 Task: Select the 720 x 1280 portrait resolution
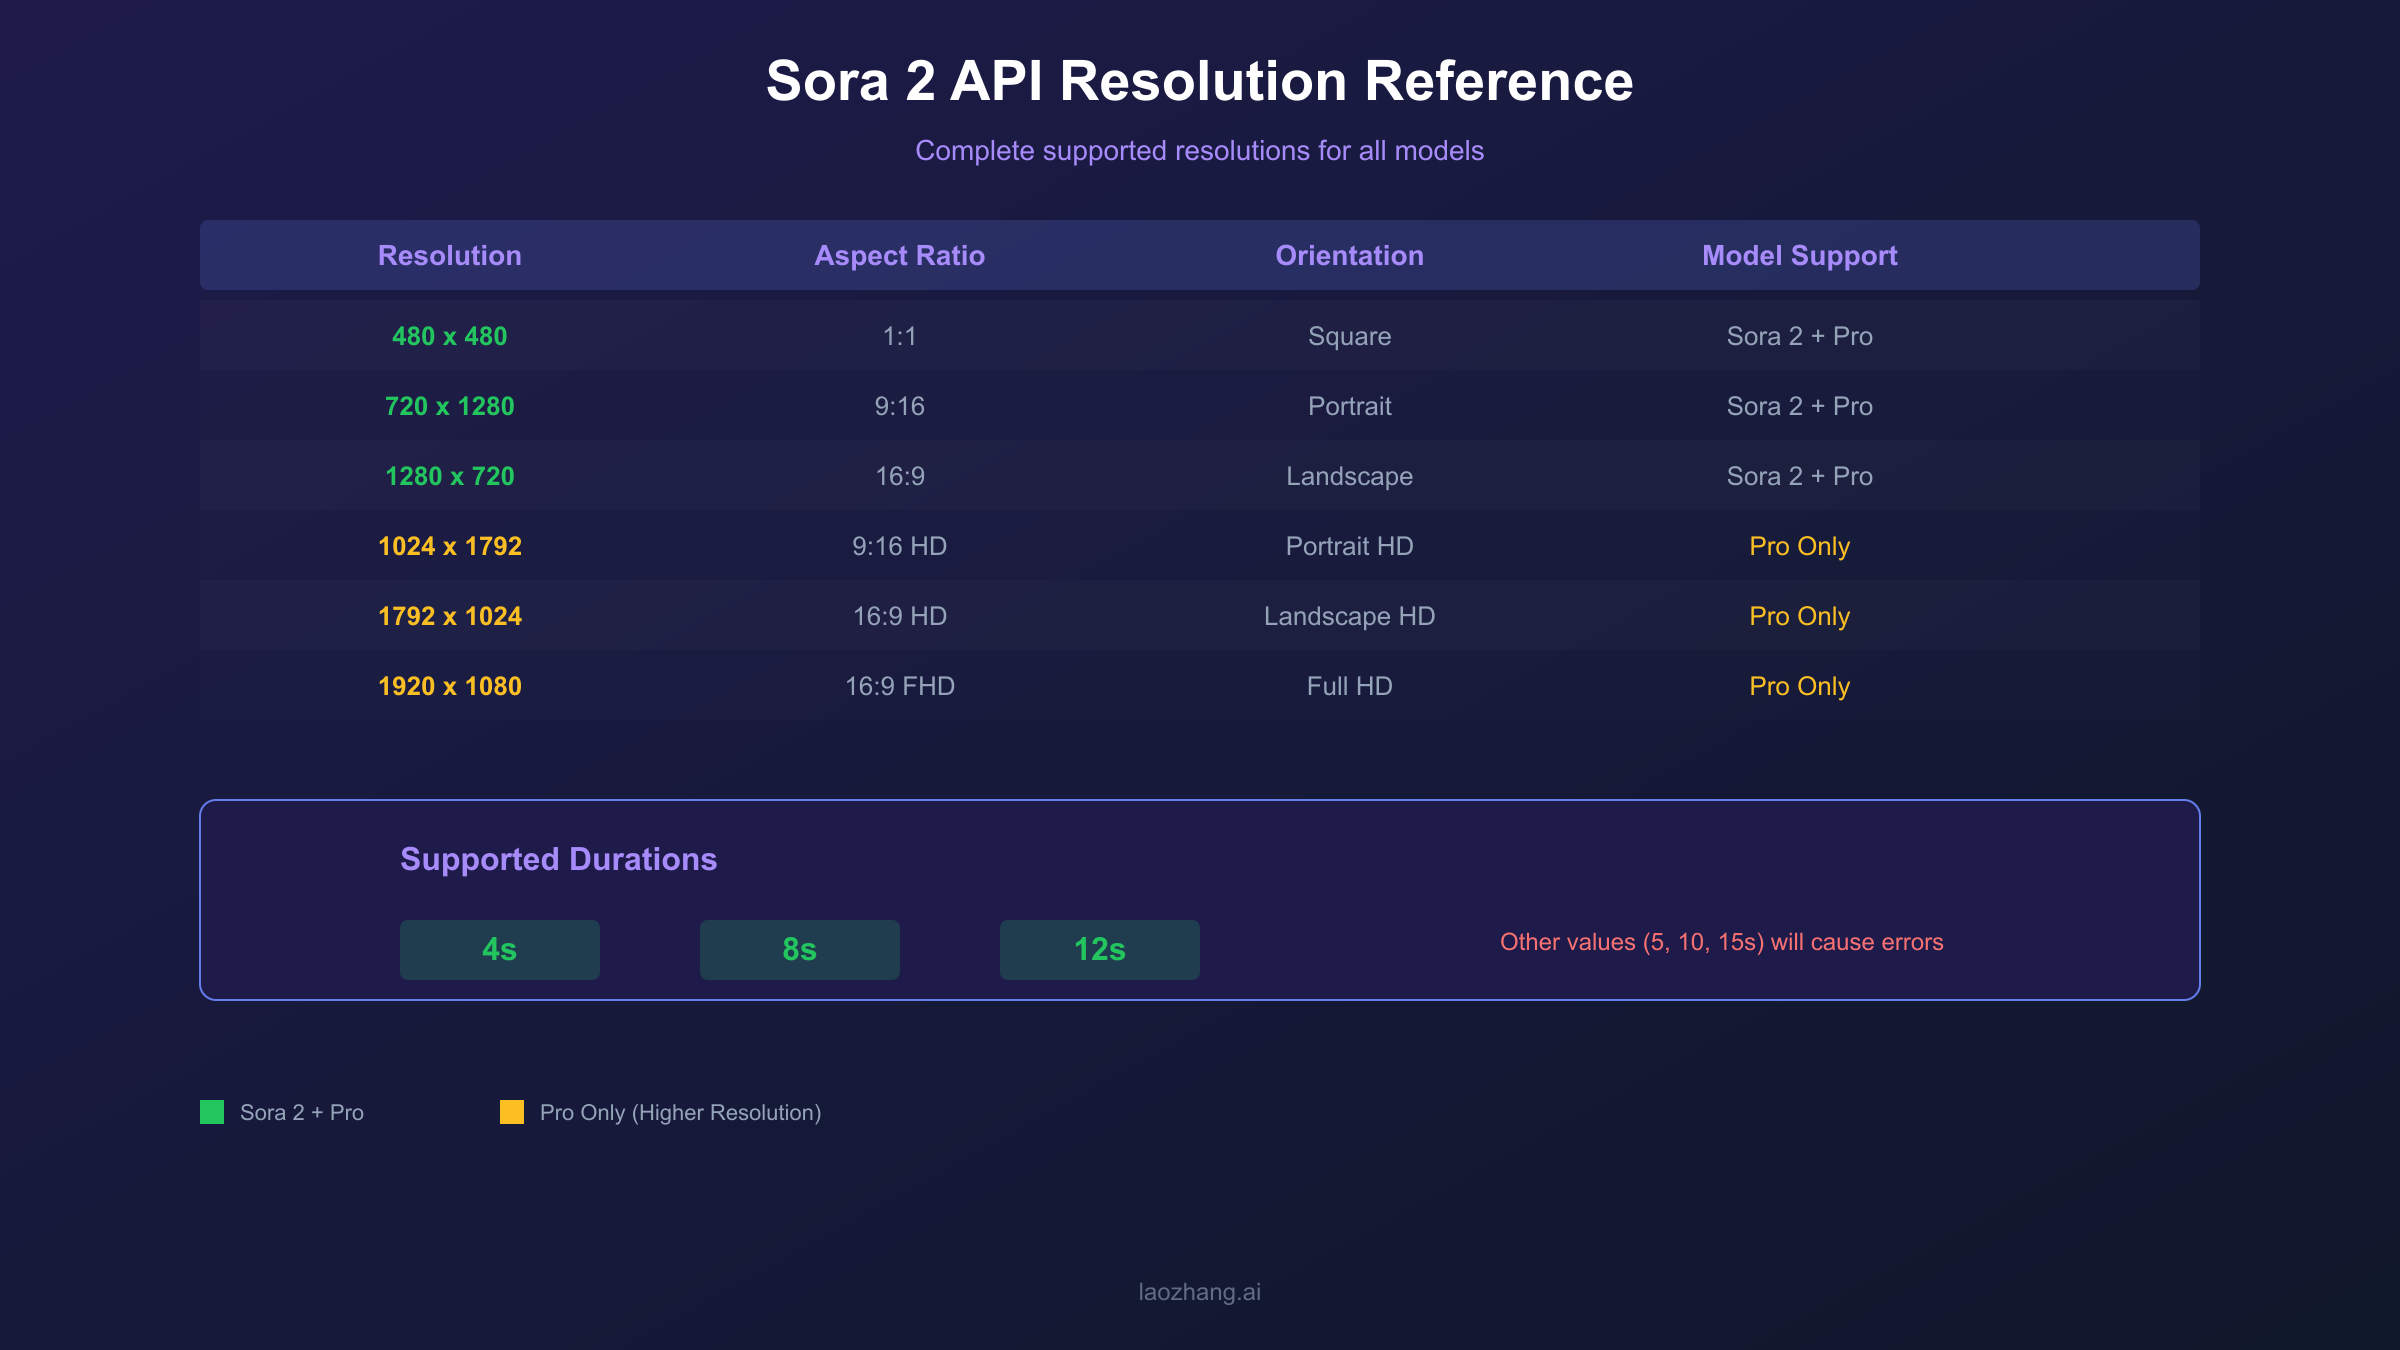(x=450, y=406)
